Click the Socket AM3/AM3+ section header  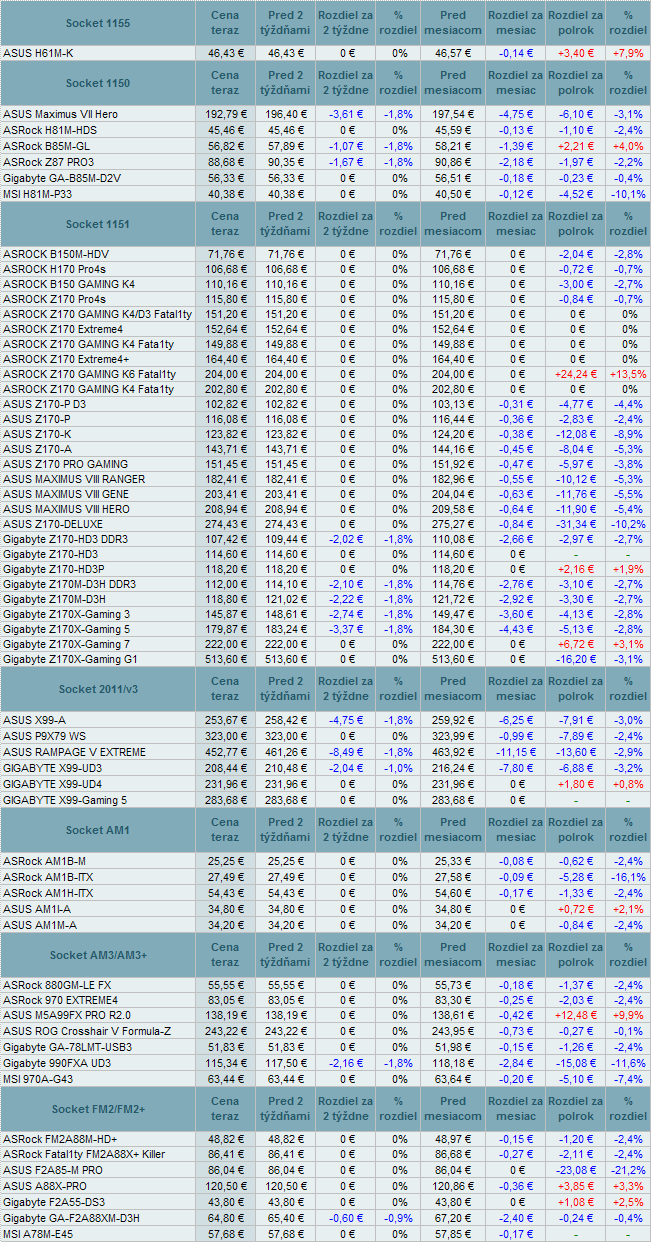click(97, 955)
